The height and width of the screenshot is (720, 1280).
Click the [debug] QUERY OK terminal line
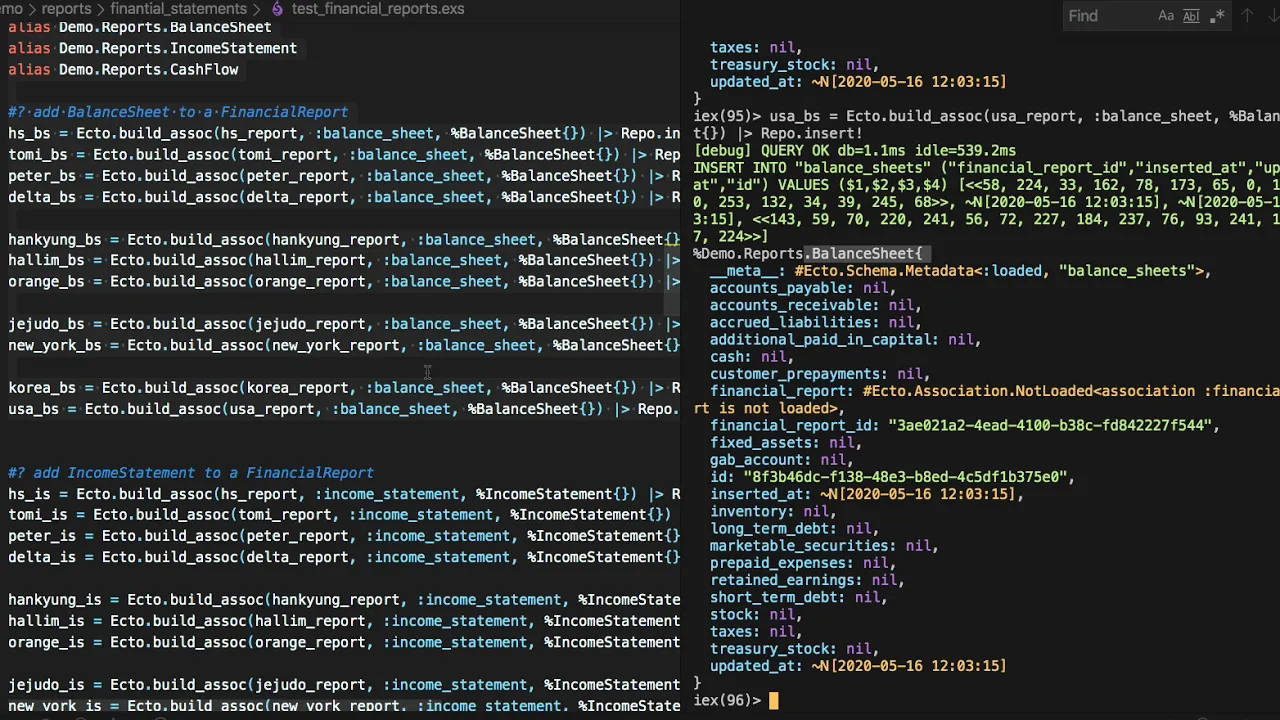tap(855, 151)
